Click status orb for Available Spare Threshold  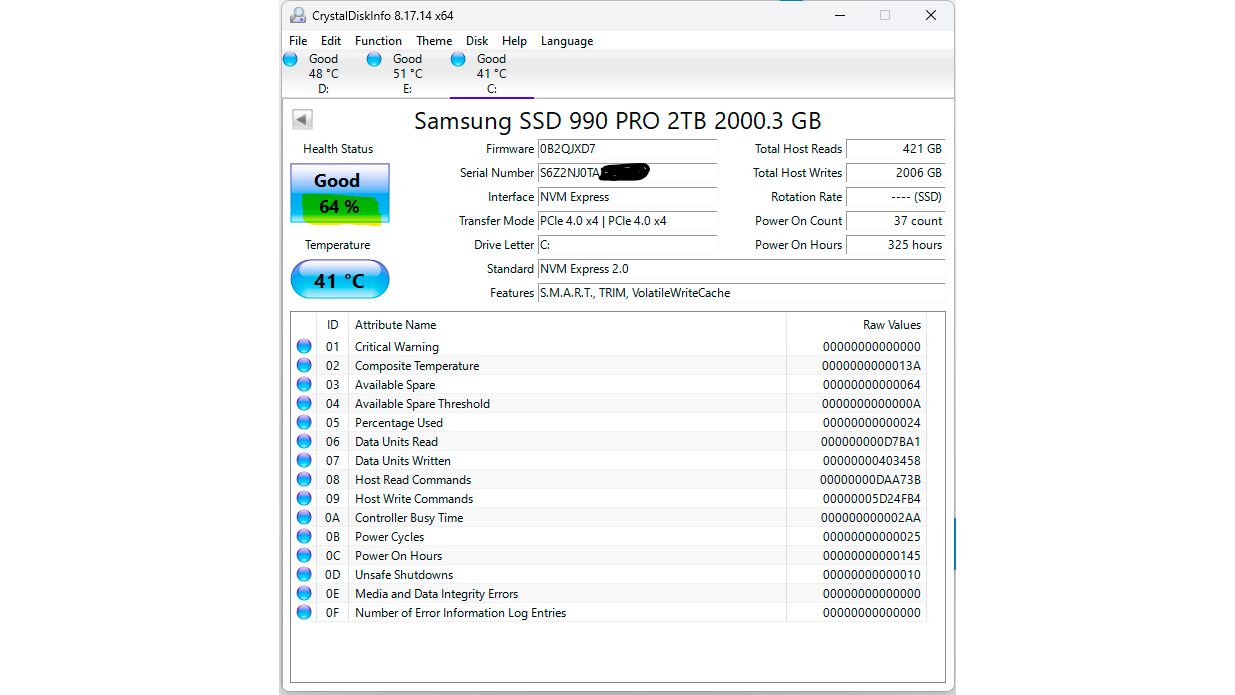pos(304,404)
